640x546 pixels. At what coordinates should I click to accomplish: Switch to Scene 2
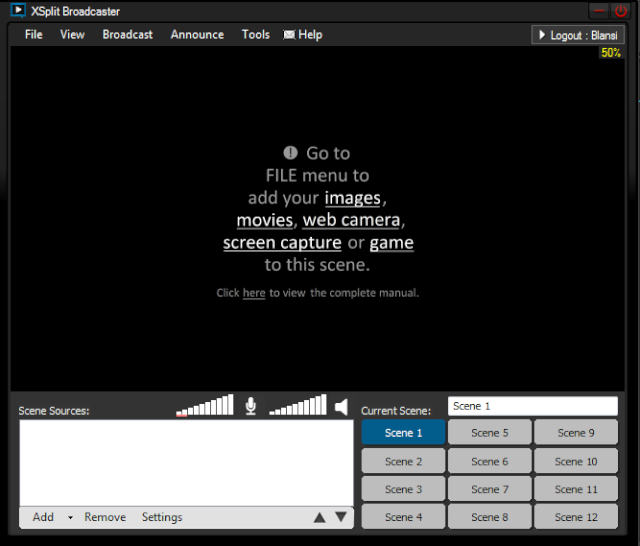click(x=403, y=461)
